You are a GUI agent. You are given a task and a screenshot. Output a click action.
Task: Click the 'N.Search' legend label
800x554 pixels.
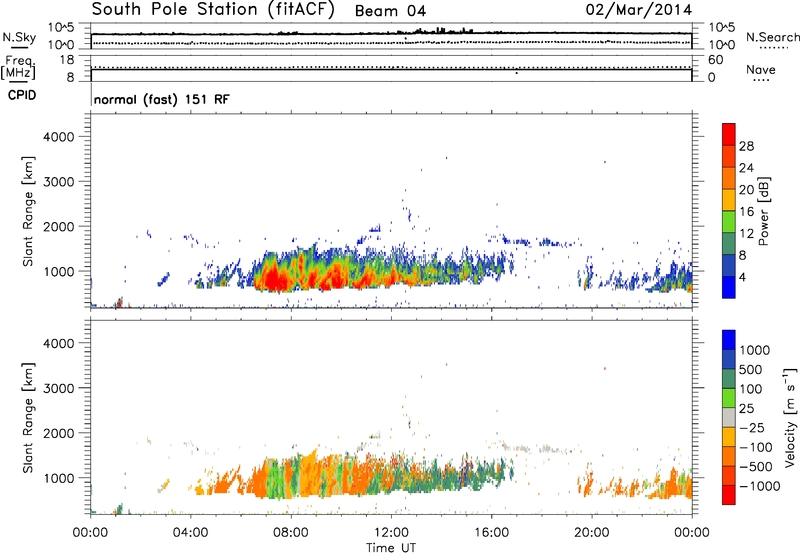pyautogui.click(x=772, y=37)
